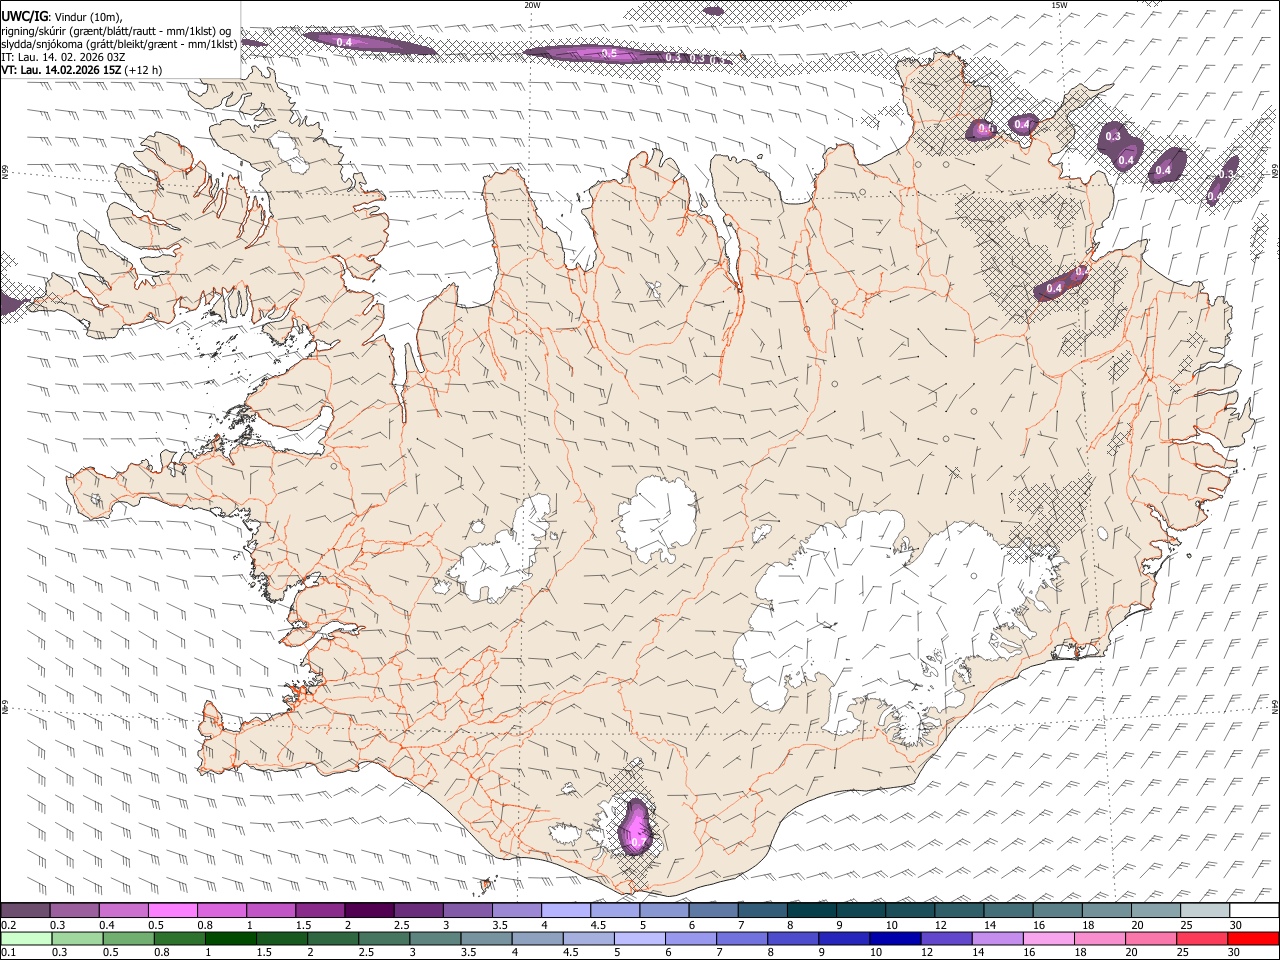This screenshot has height=960, width=1280.
Task: Click the pale green 0.1 swatch, lower row
Action: [x=27, y=939]
